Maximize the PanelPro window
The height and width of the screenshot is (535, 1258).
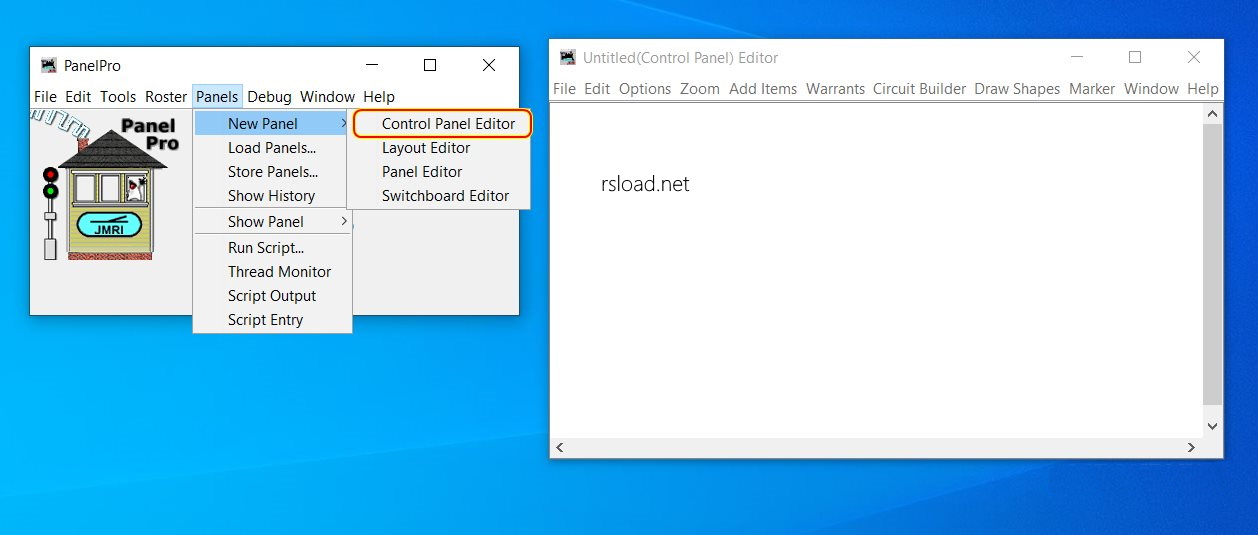[x=430, y=66]
